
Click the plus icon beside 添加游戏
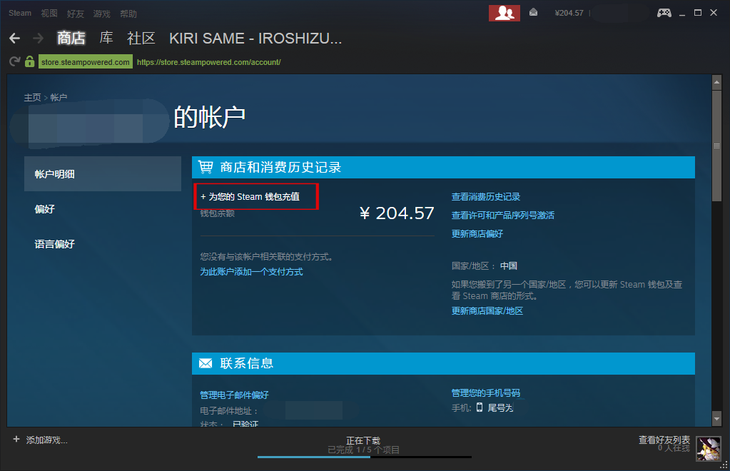[x=16, y=439]
